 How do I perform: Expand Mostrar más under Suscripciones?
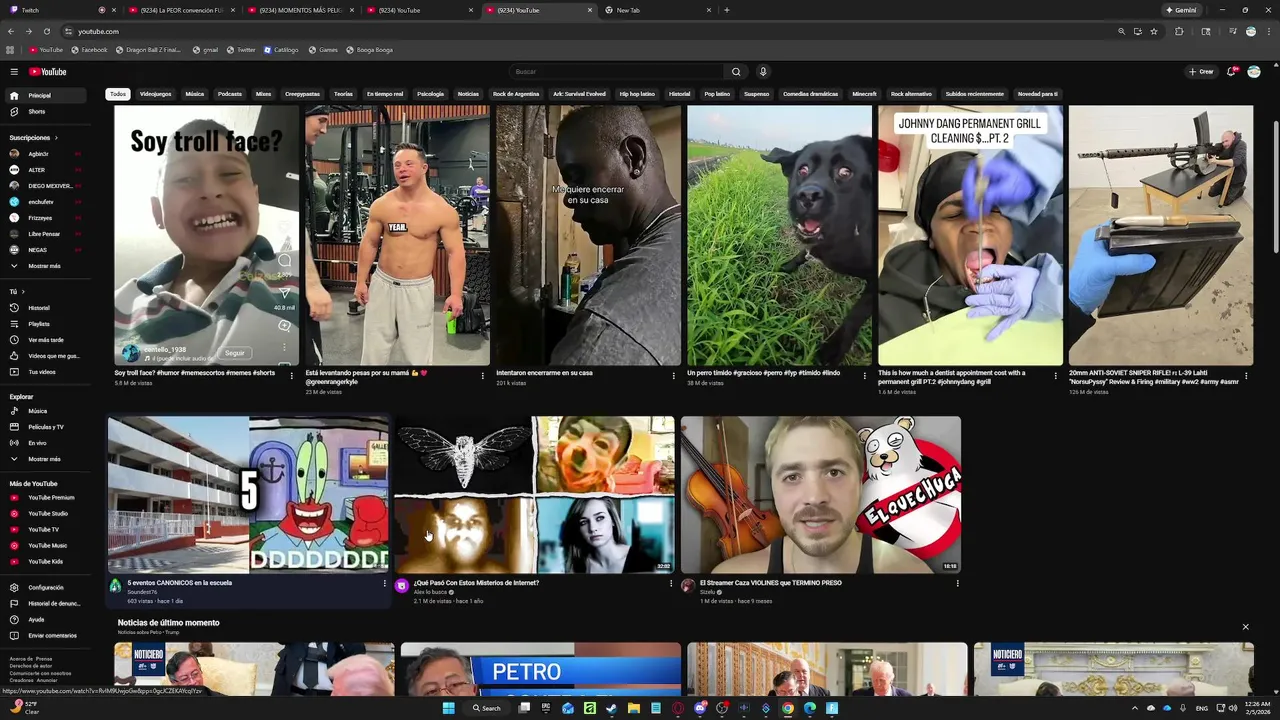pos(45,266)
